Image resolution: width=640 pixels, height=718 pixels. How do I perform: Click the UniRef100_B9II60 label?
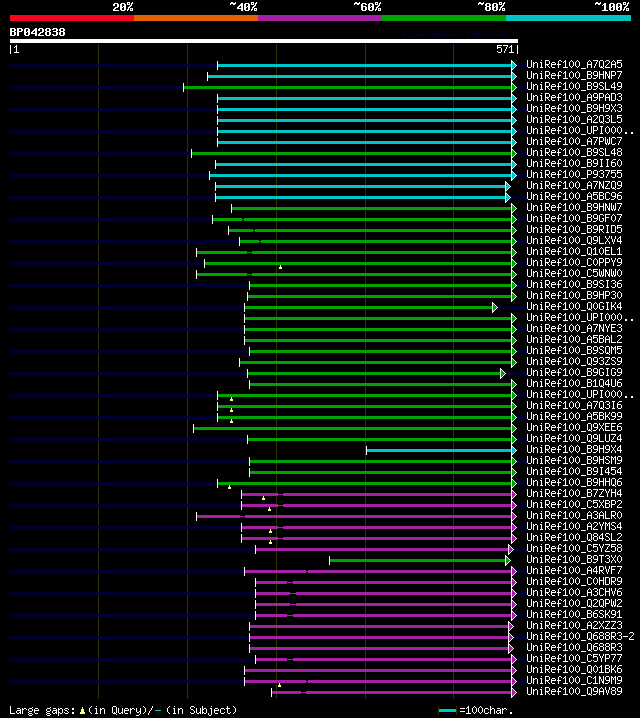[x=574, y=163]
